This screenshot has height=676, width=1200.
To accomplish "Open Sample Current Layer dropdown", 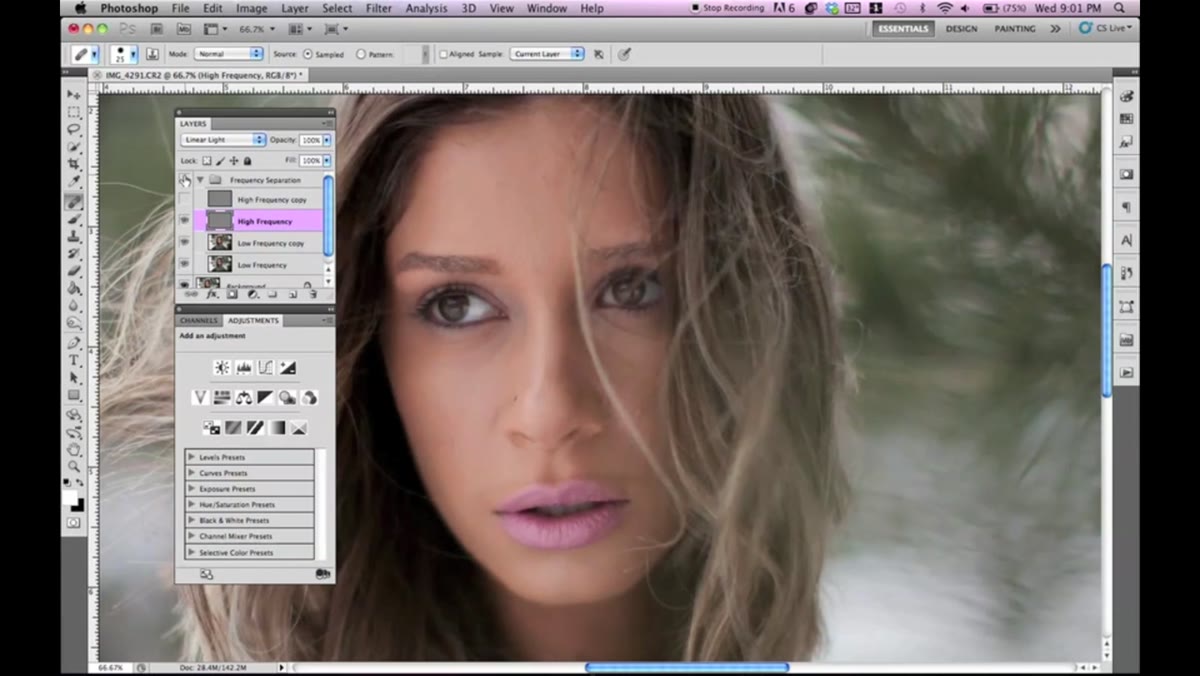I will point(547,54).
